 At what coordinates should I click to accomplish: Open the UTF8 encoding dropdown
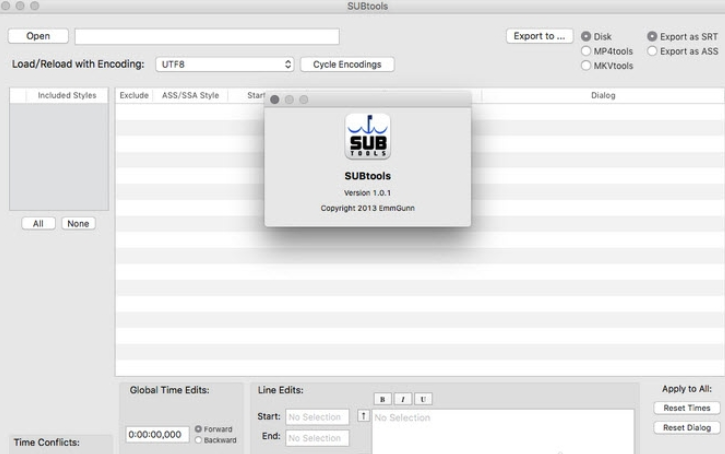pyautogui.click(x=225, y=64)
